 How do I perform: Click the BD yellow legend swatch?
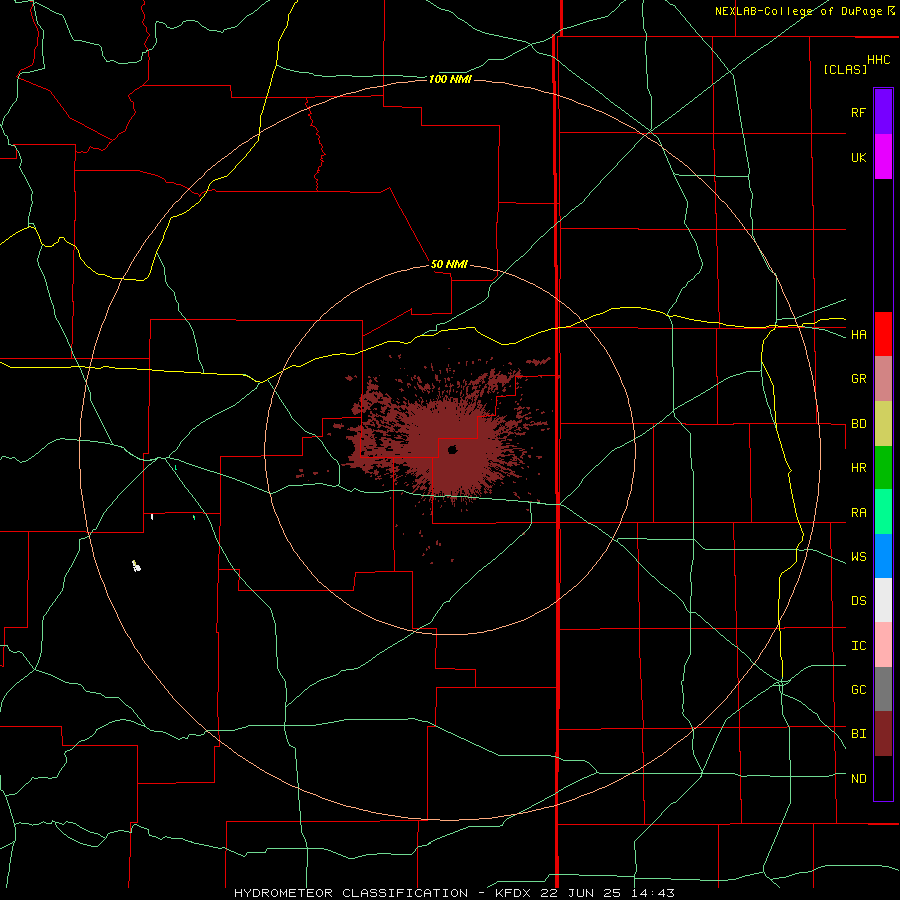click(x=883, y=424)
